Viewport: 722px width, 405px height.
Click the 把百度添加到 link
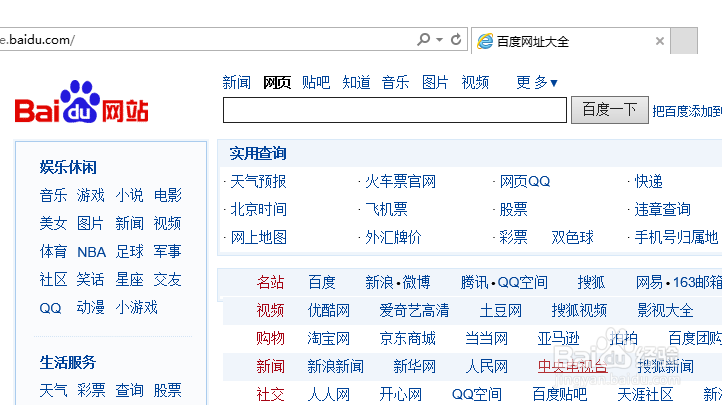(x=687, y=111)
